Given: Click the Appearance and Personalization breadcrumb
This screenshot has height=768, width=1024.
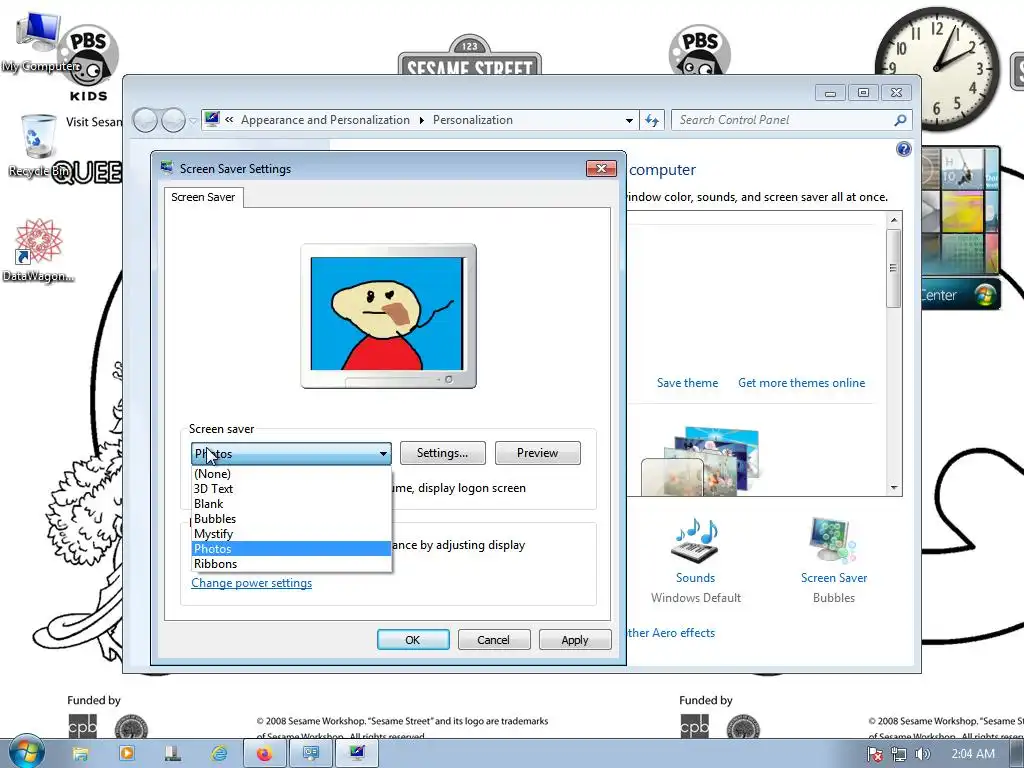Looking at the screenshot, I should 325,120.
